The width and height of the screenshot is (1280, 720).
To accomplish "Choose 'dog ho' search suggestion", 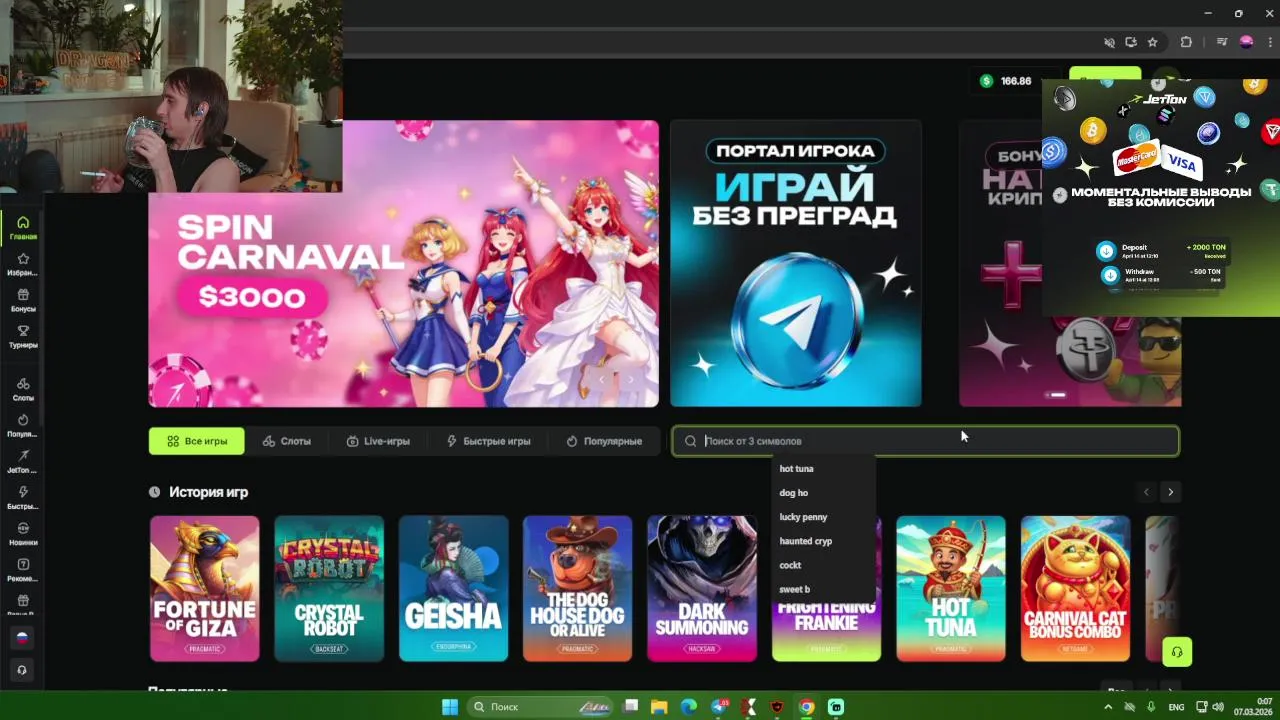I will 794,493.
